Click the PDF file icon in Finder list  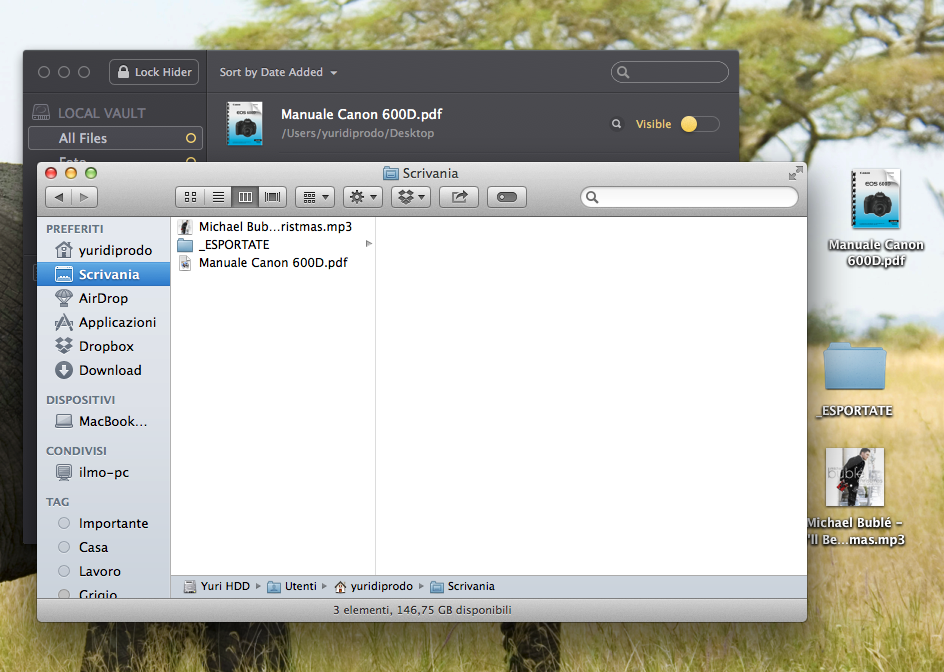[185, 263]
